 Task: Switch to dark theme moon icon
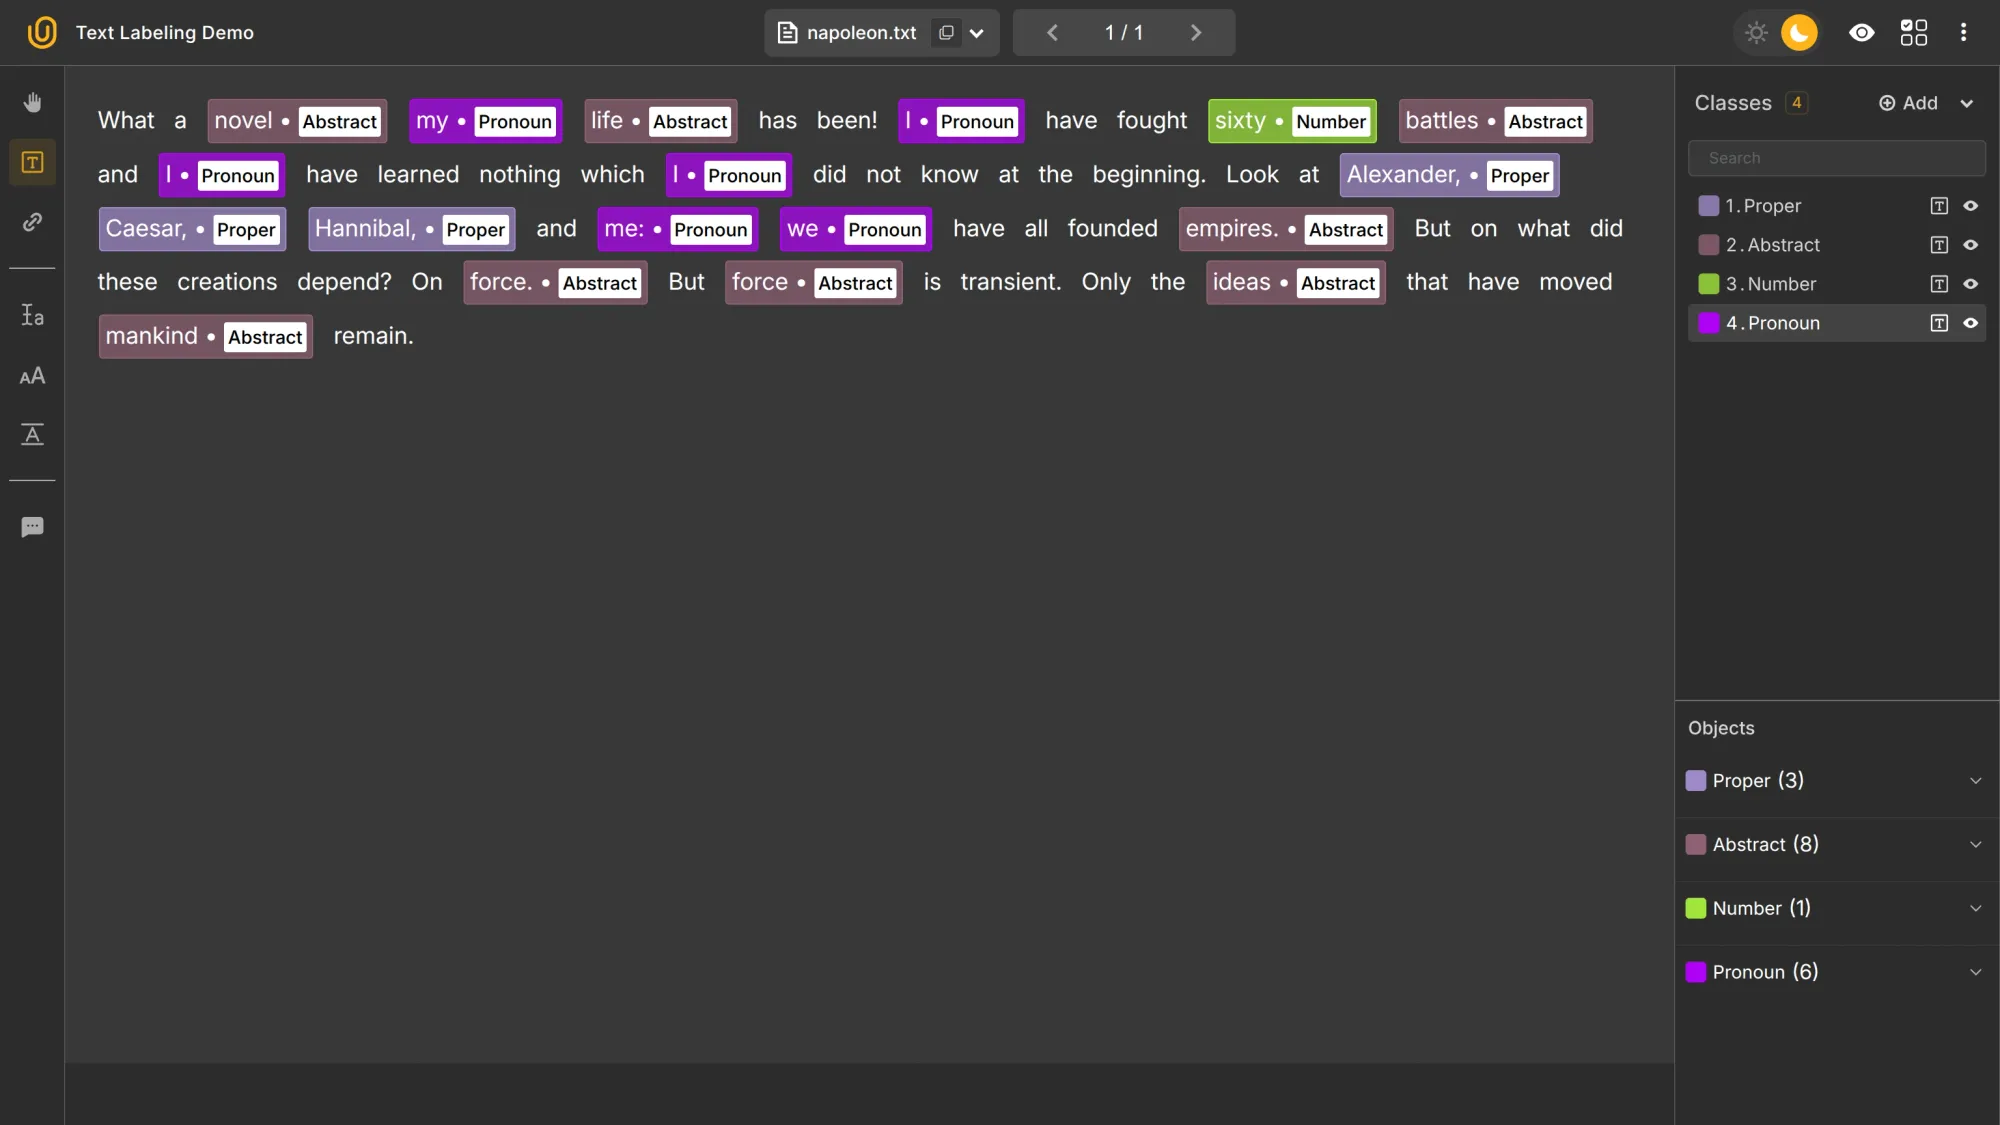pyautogui.click(x=1799, y=33)
